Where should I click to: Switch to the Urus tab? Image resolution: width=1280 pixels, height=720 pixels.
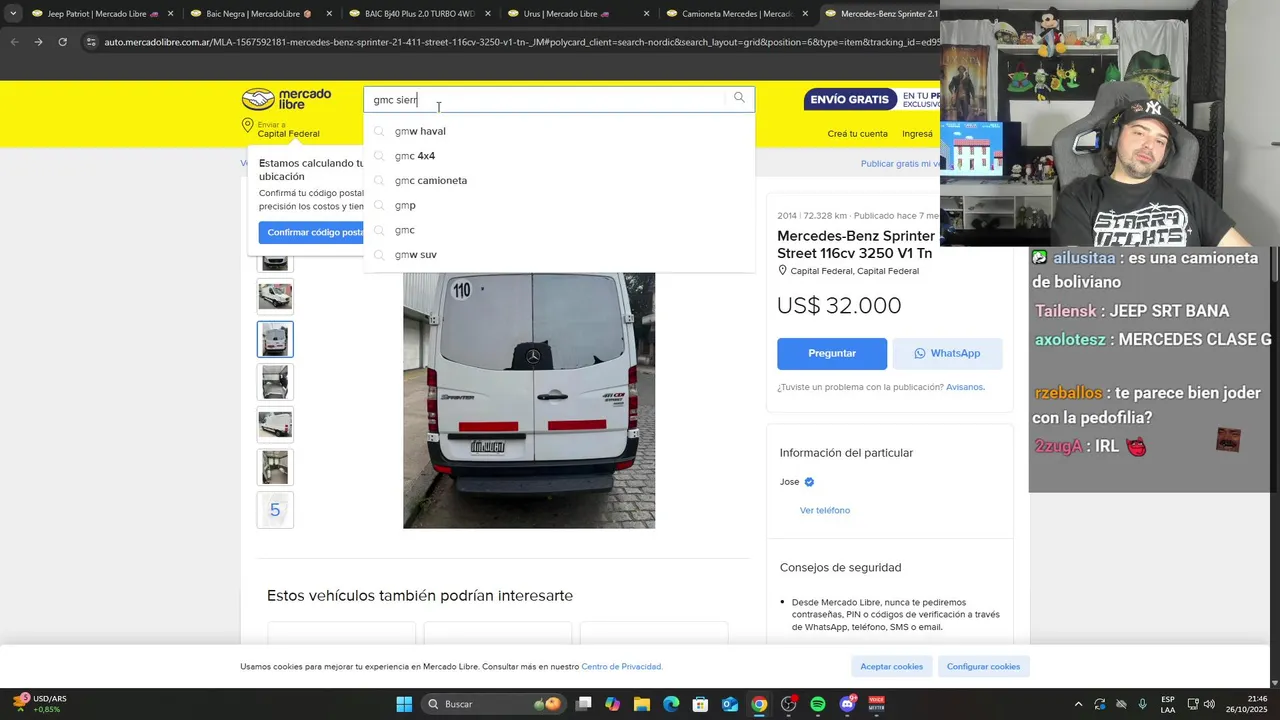[567, 14]
